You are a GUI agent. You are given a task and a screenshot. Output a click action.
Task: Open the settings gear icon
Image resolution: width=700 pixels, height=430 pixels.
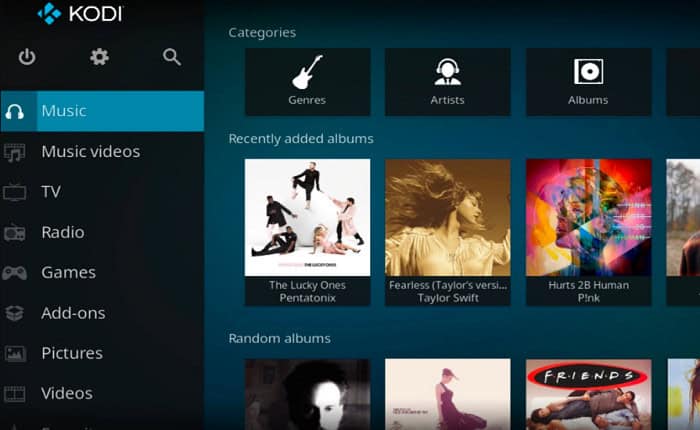tap(99, 57)
